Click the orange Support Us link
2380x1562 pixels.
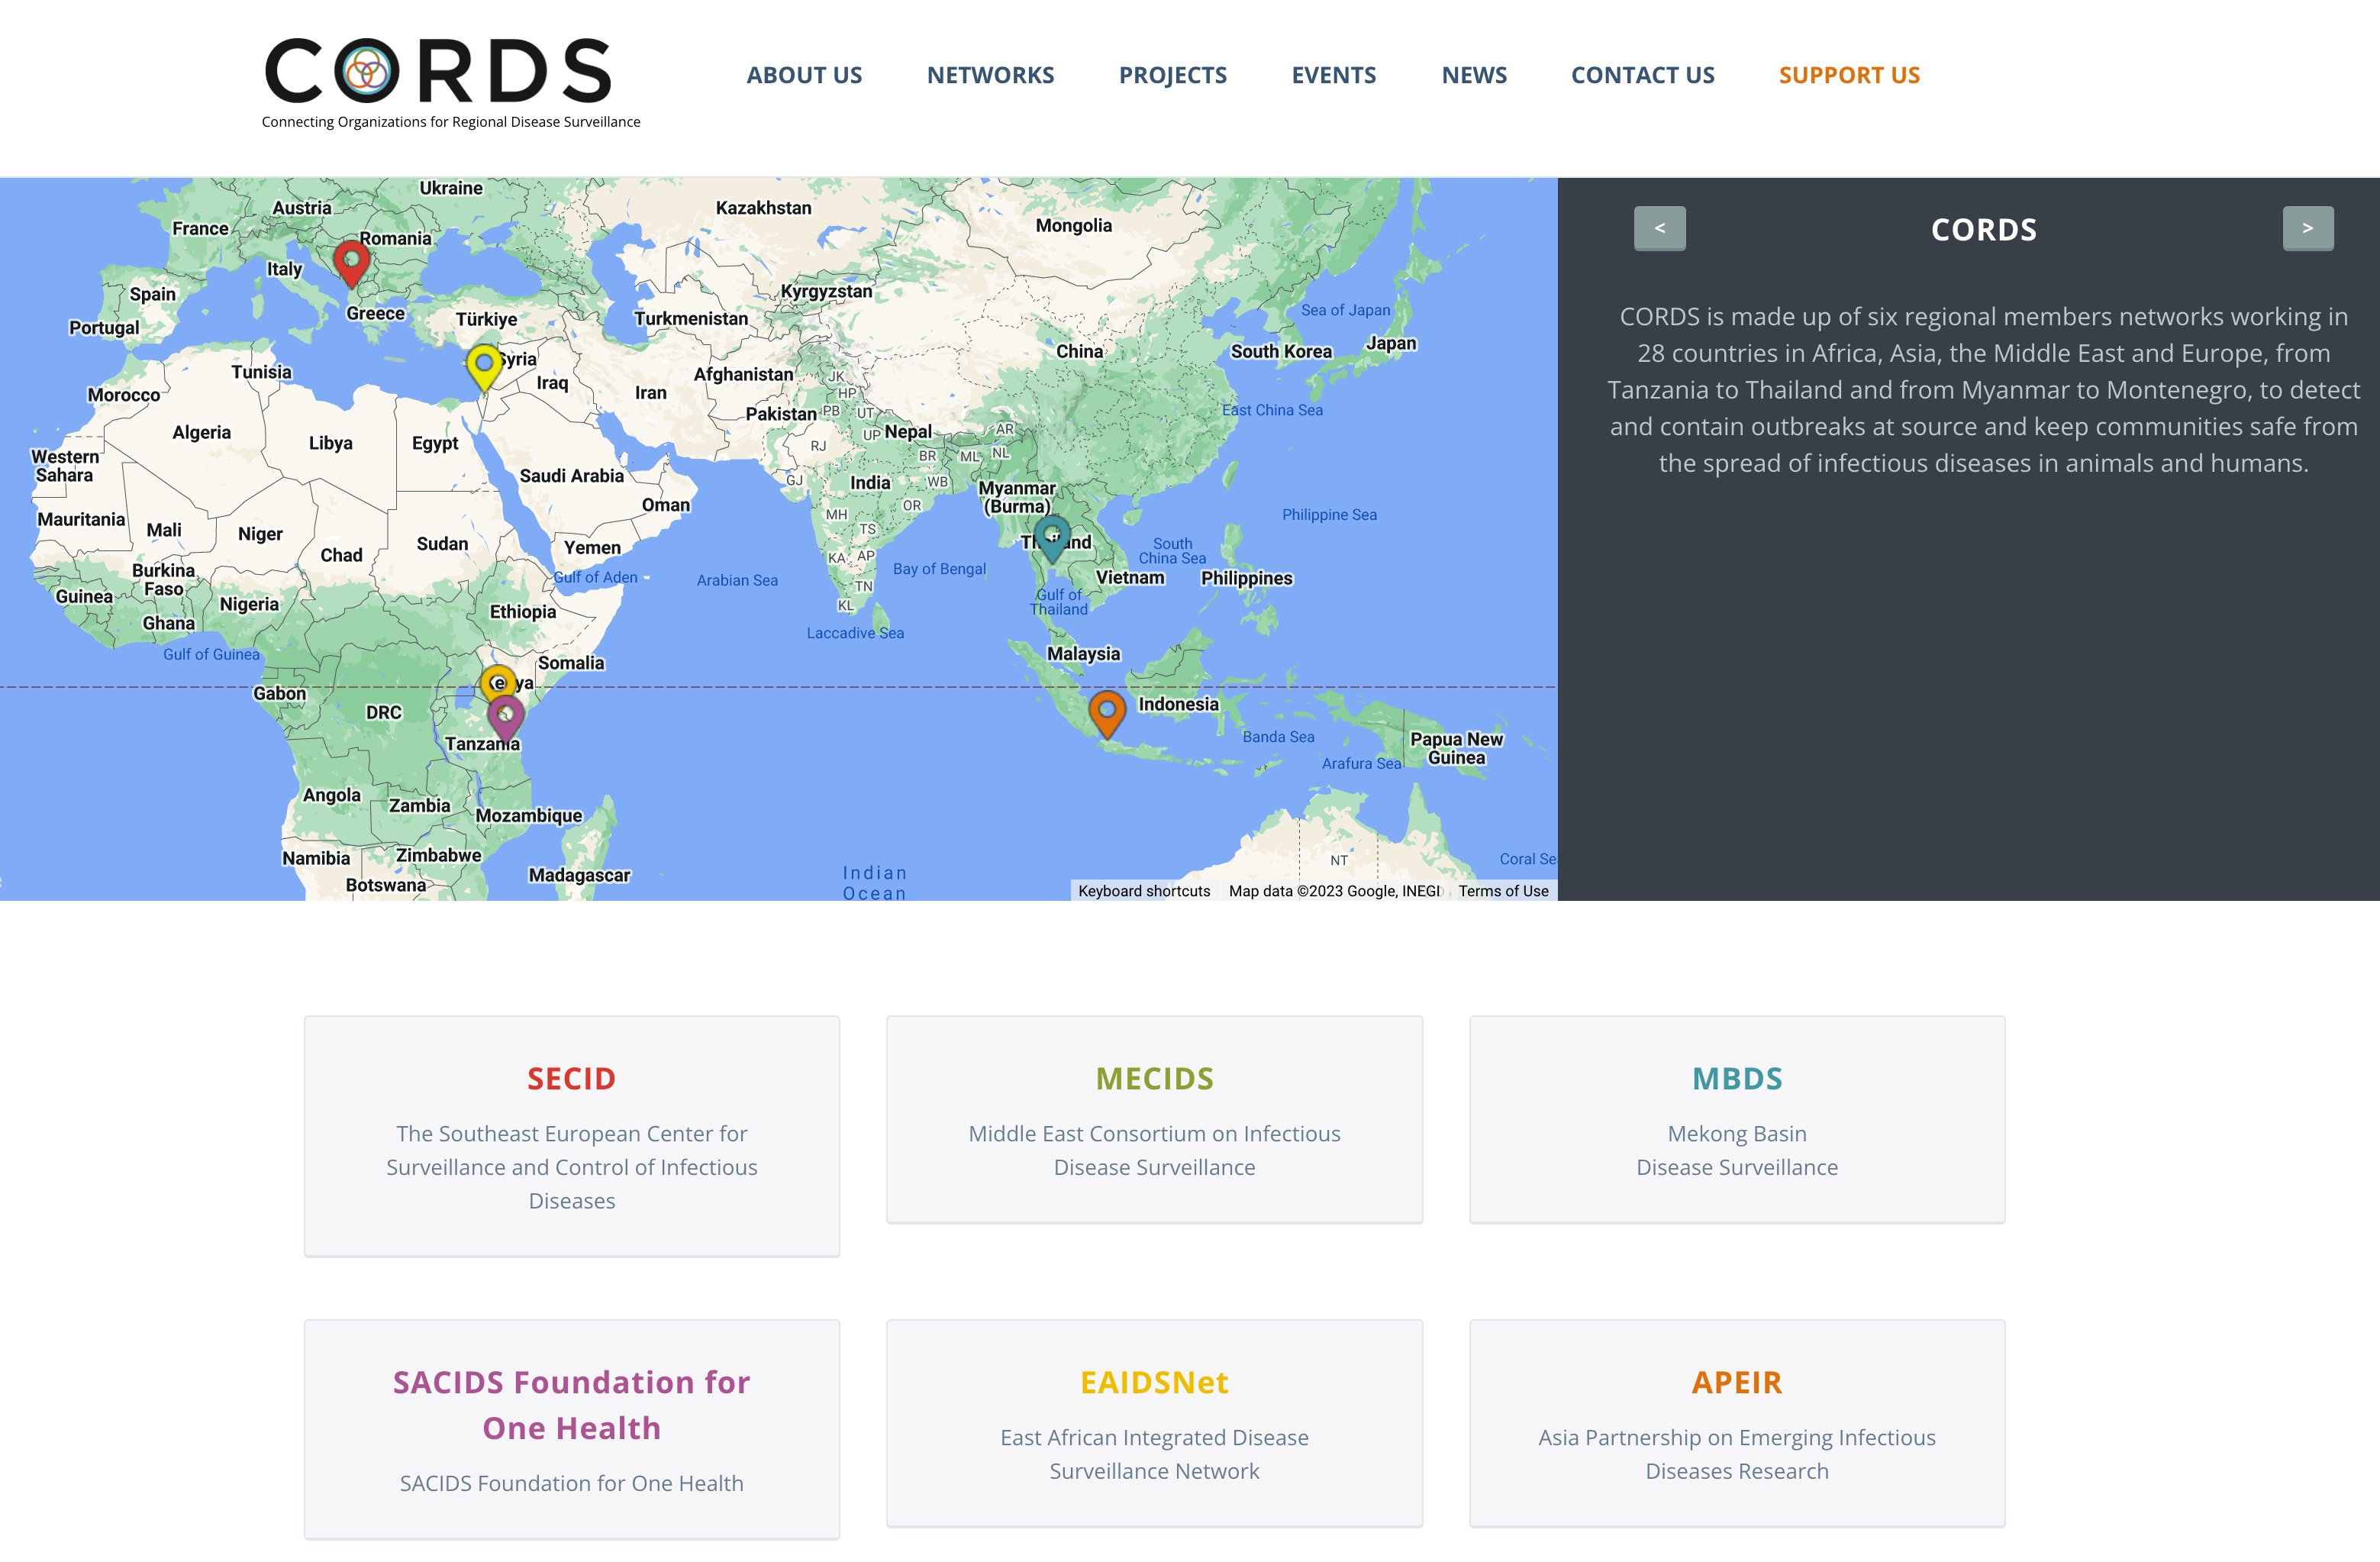[x=1849, y=75]
